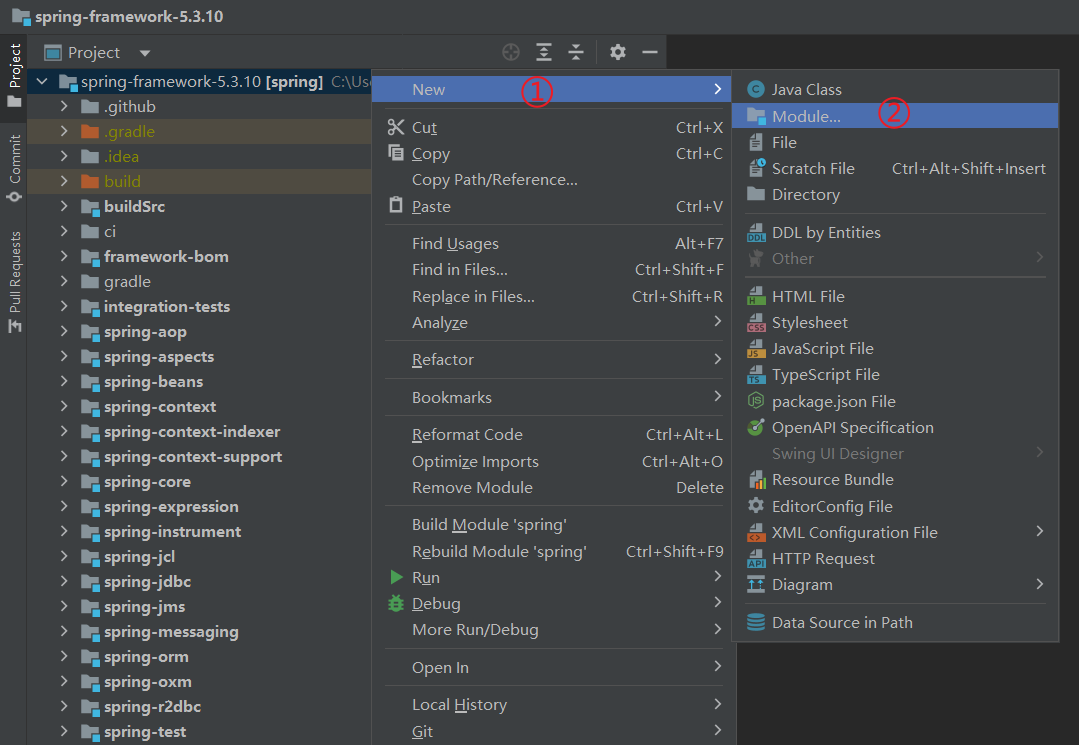Image resolution: width=1079 pixels, height=745 pixels.
Task: Click the Scratch File icon entry
Action: point(756,169)
